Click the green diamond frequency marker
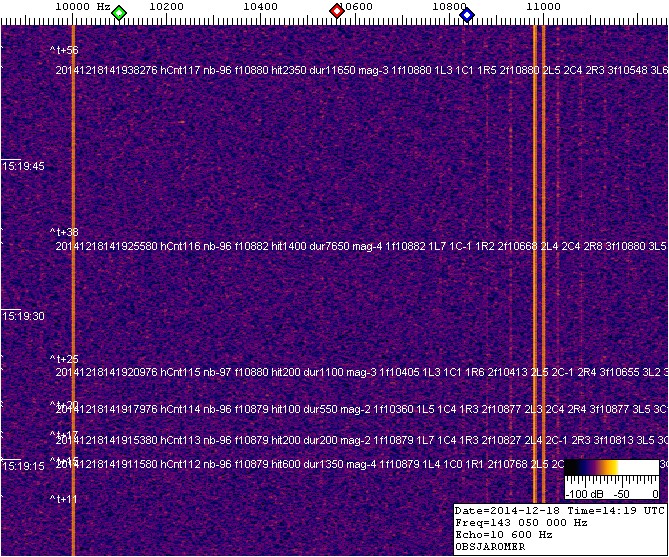 119,12
